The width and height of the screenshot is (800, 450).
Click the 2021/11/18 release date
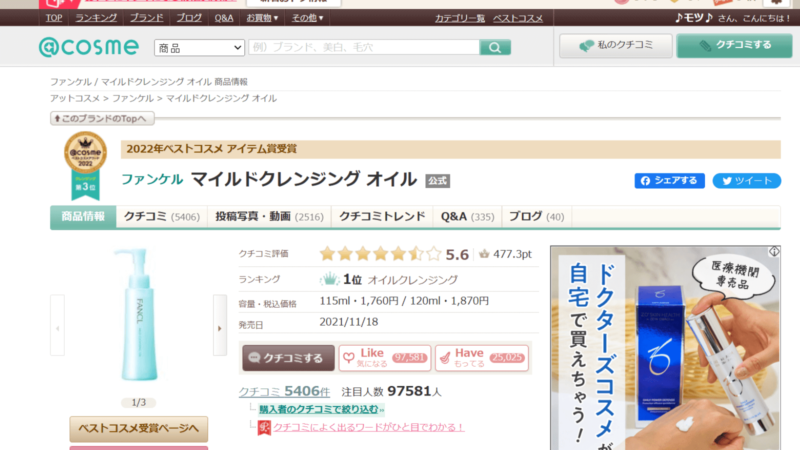[349, 322]
